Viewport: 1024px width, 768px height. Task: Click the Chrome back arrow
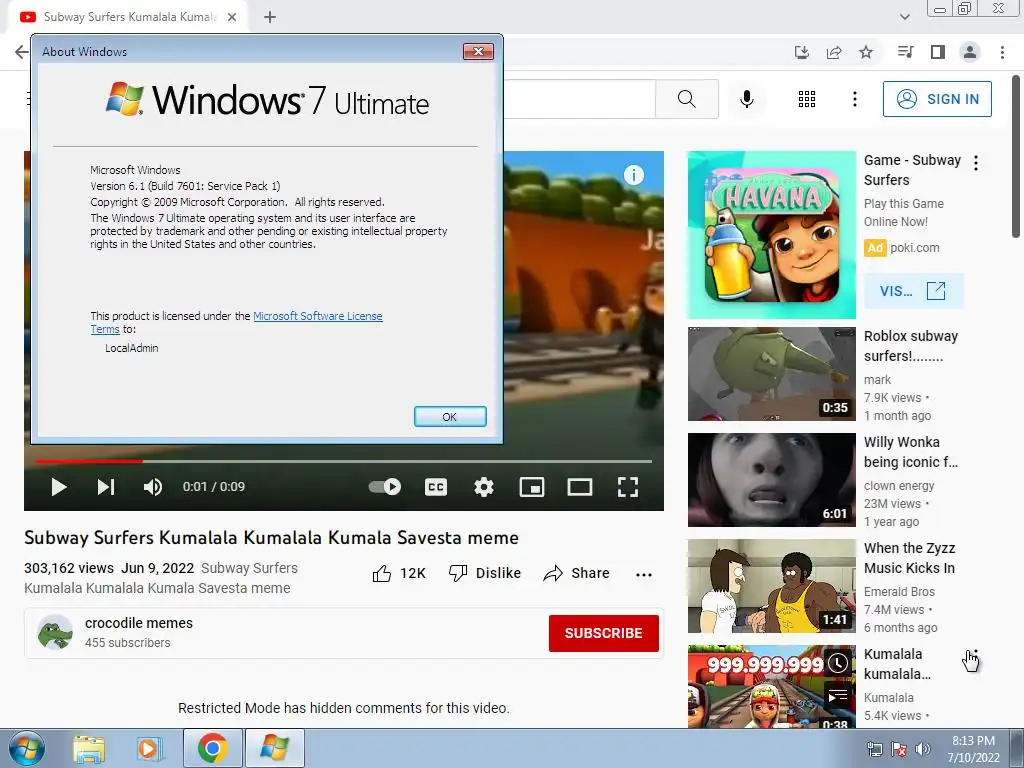[x=21, y=52]
